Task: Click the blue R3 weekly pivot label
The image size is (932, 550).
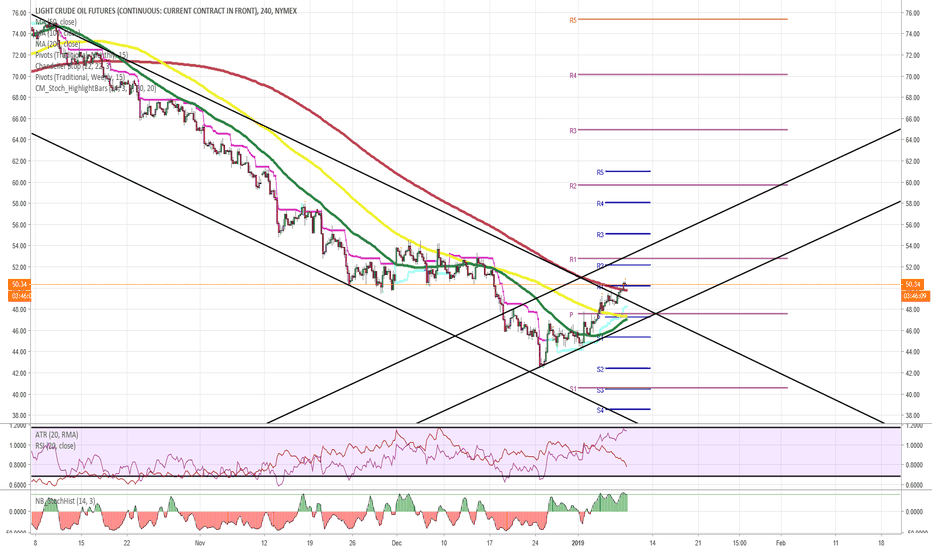Action: point(600,235)
